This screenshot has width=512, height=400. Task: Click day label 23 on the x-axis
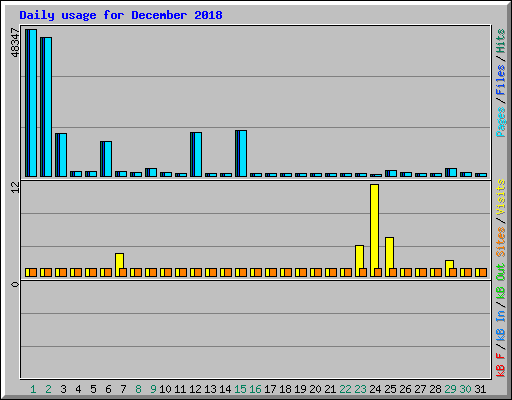[x=360, y=389]
